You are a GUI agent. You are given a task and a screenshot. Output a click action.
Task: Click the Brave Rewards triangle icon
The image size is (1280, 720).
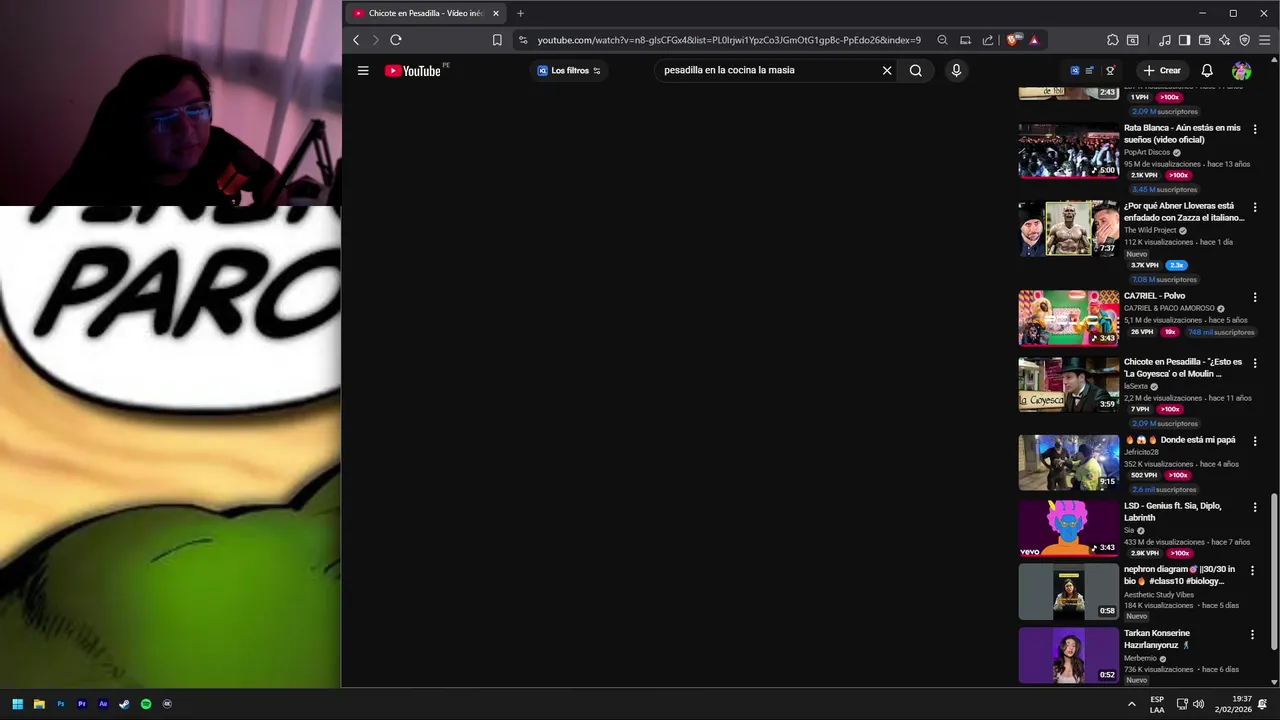(1034, 40)
